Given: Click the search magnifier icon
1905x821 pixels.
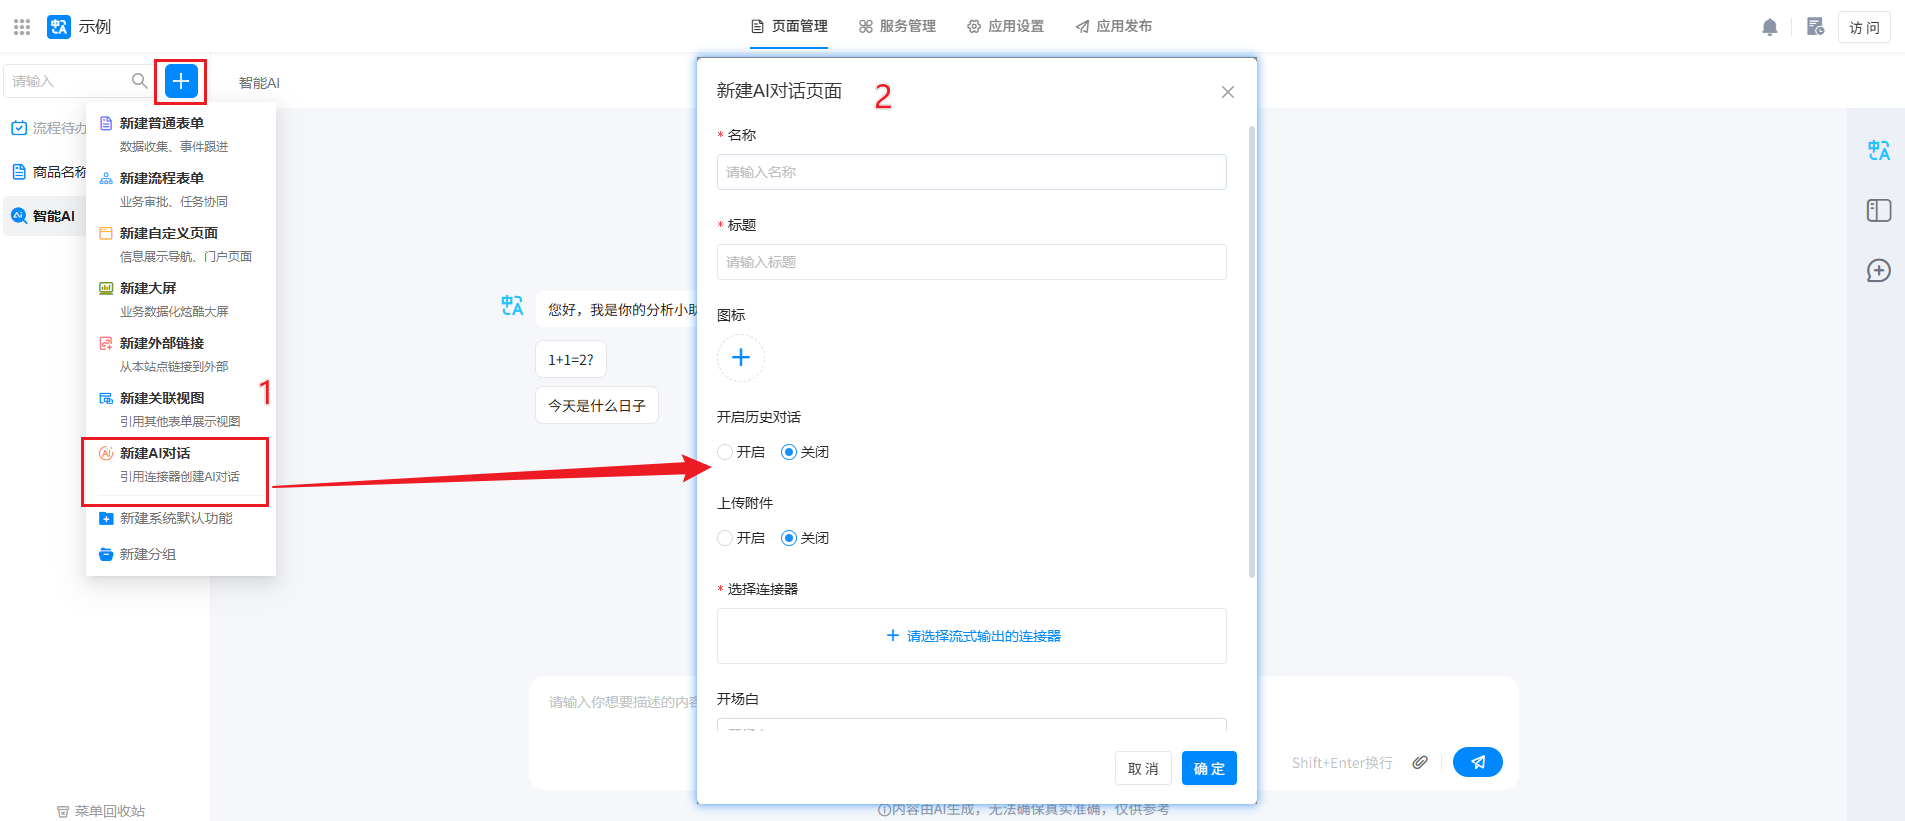Looking at the screenshot, I should (x=140, y=81).
